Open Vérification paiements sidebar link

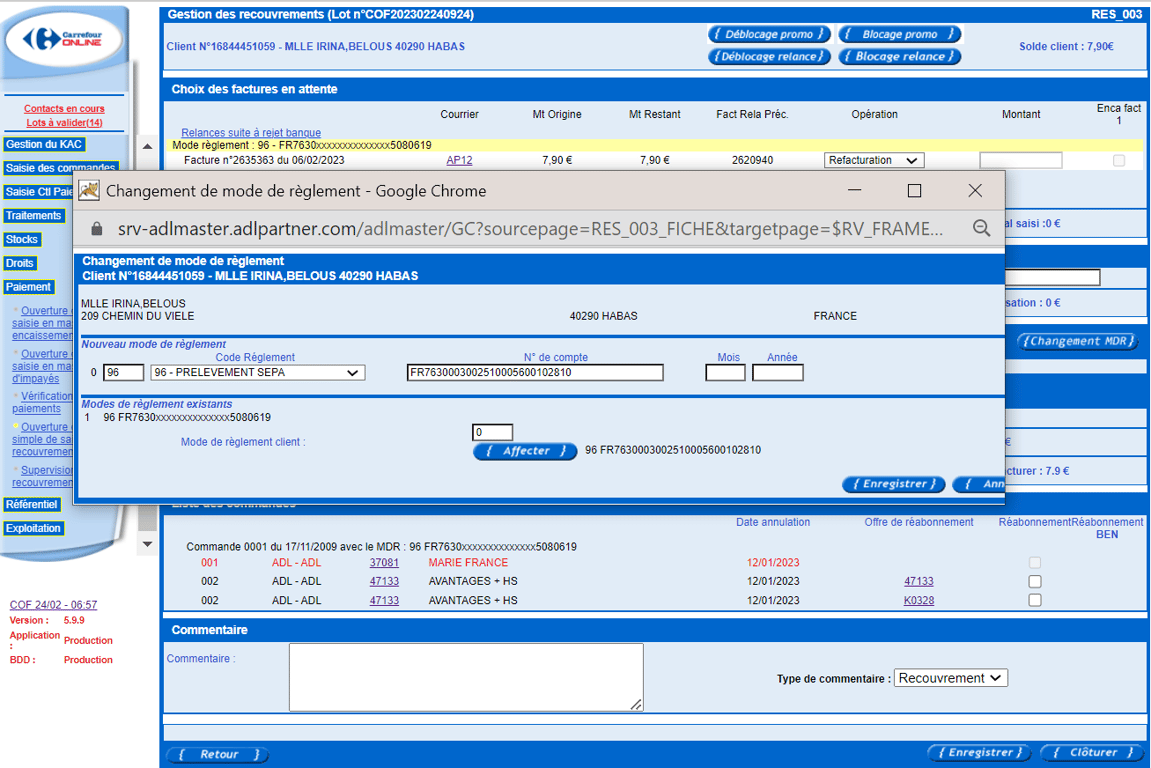42,402
